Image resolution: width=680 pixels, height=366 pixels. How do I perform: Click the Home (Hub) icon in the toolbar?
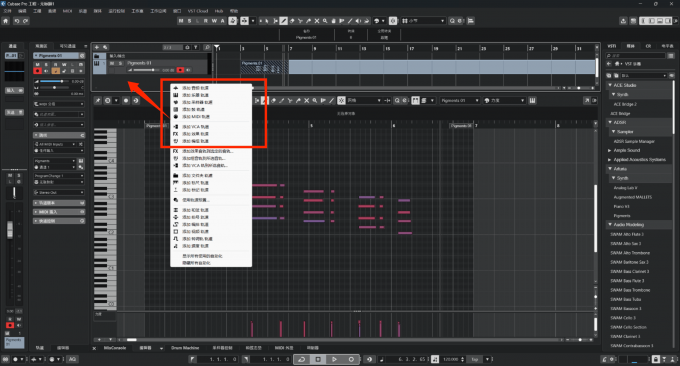[x=6, y=21]
